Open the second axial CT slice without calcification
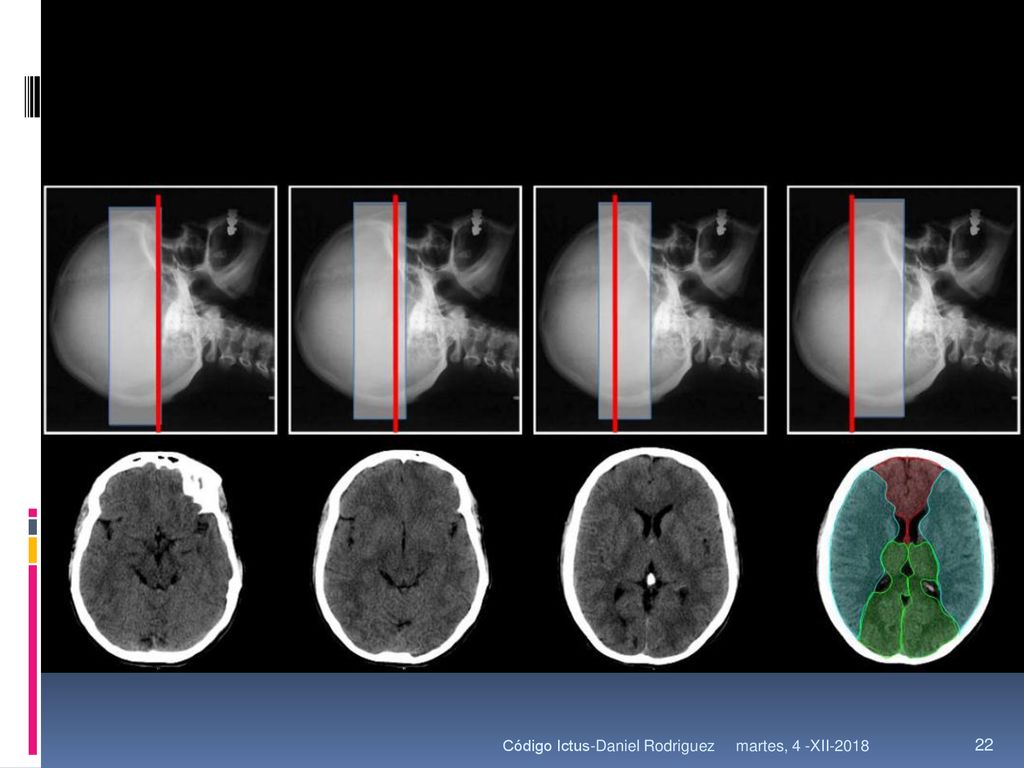The image size is (1024, 768). 402,555
